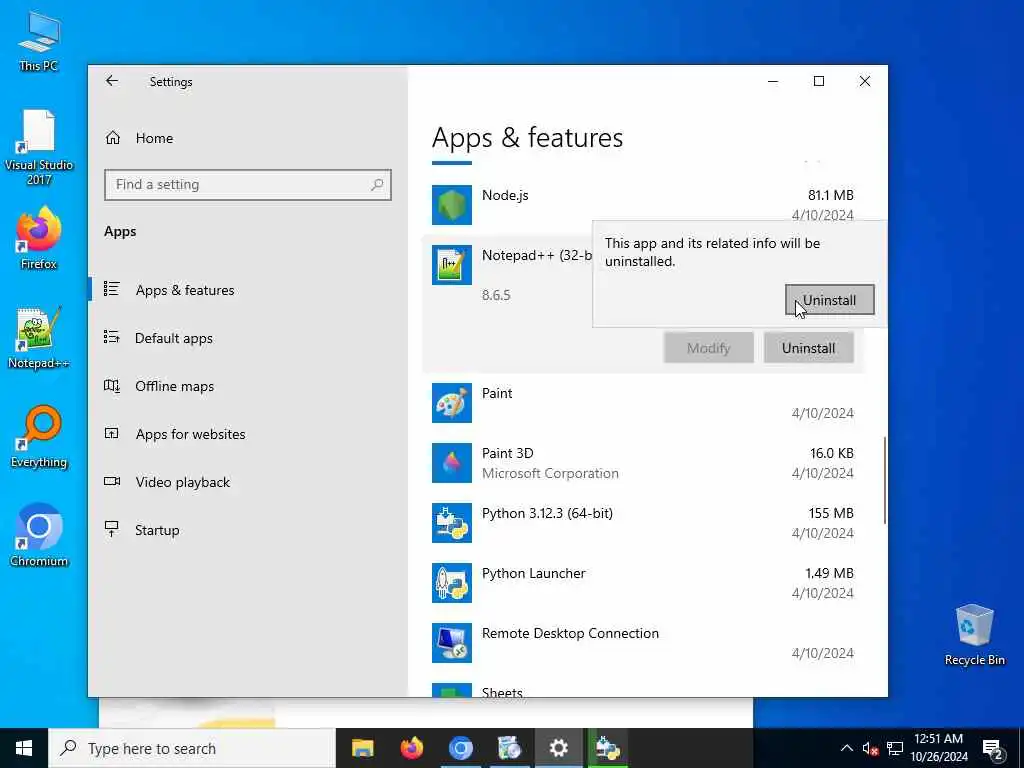Viewport: 1024px width, 768px height.
Task: Click the Apps for websites icon
Action: point(112,433)
